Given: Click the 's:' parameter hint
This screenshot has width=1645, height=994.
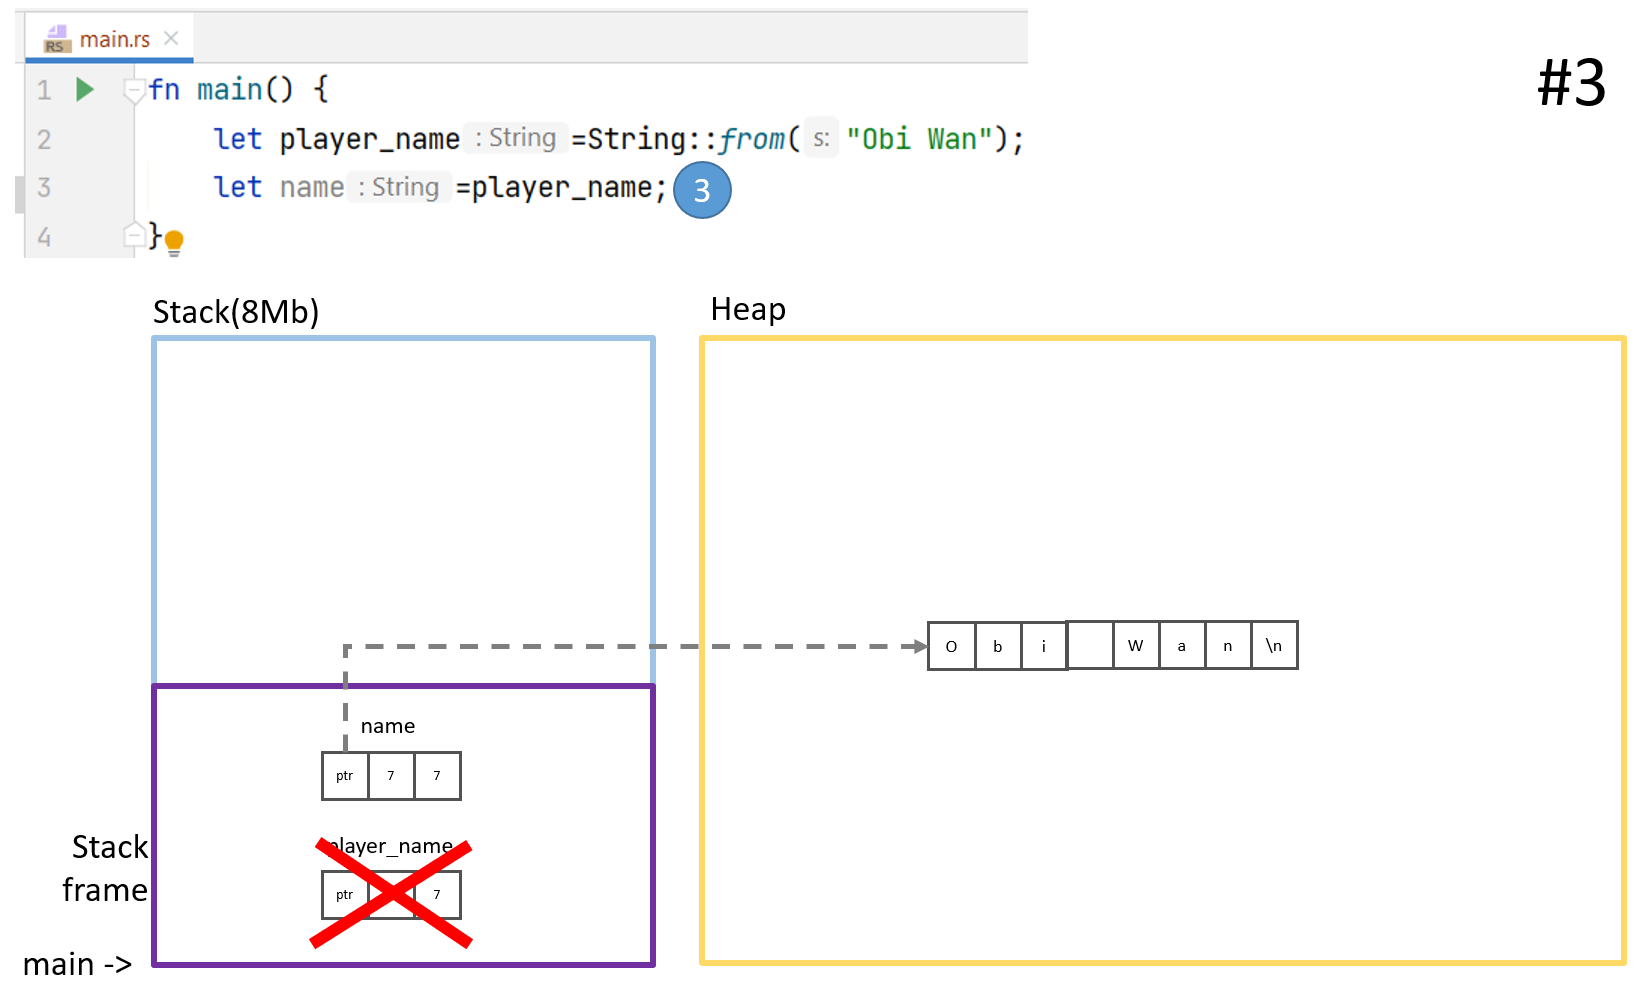Looking at the screenshot, I should 821,139.
